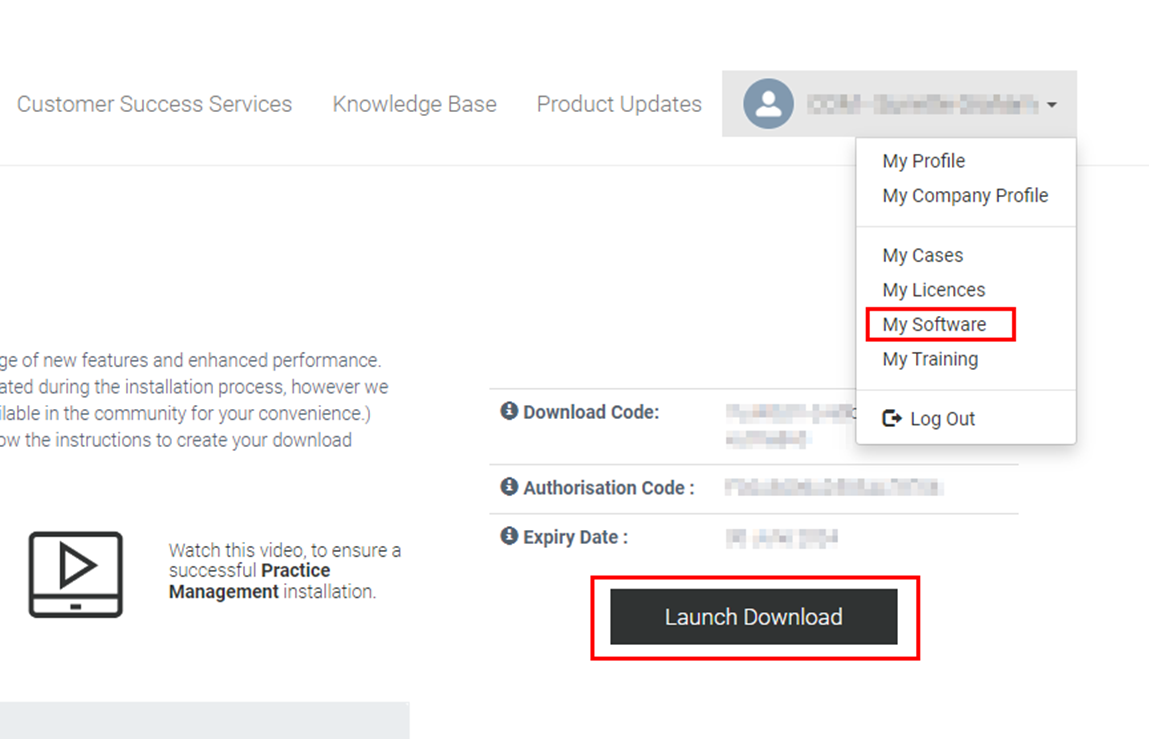Screen dimensions: 1149x739
Task: Open My Profile from the menu
Action: click(923, 161)
